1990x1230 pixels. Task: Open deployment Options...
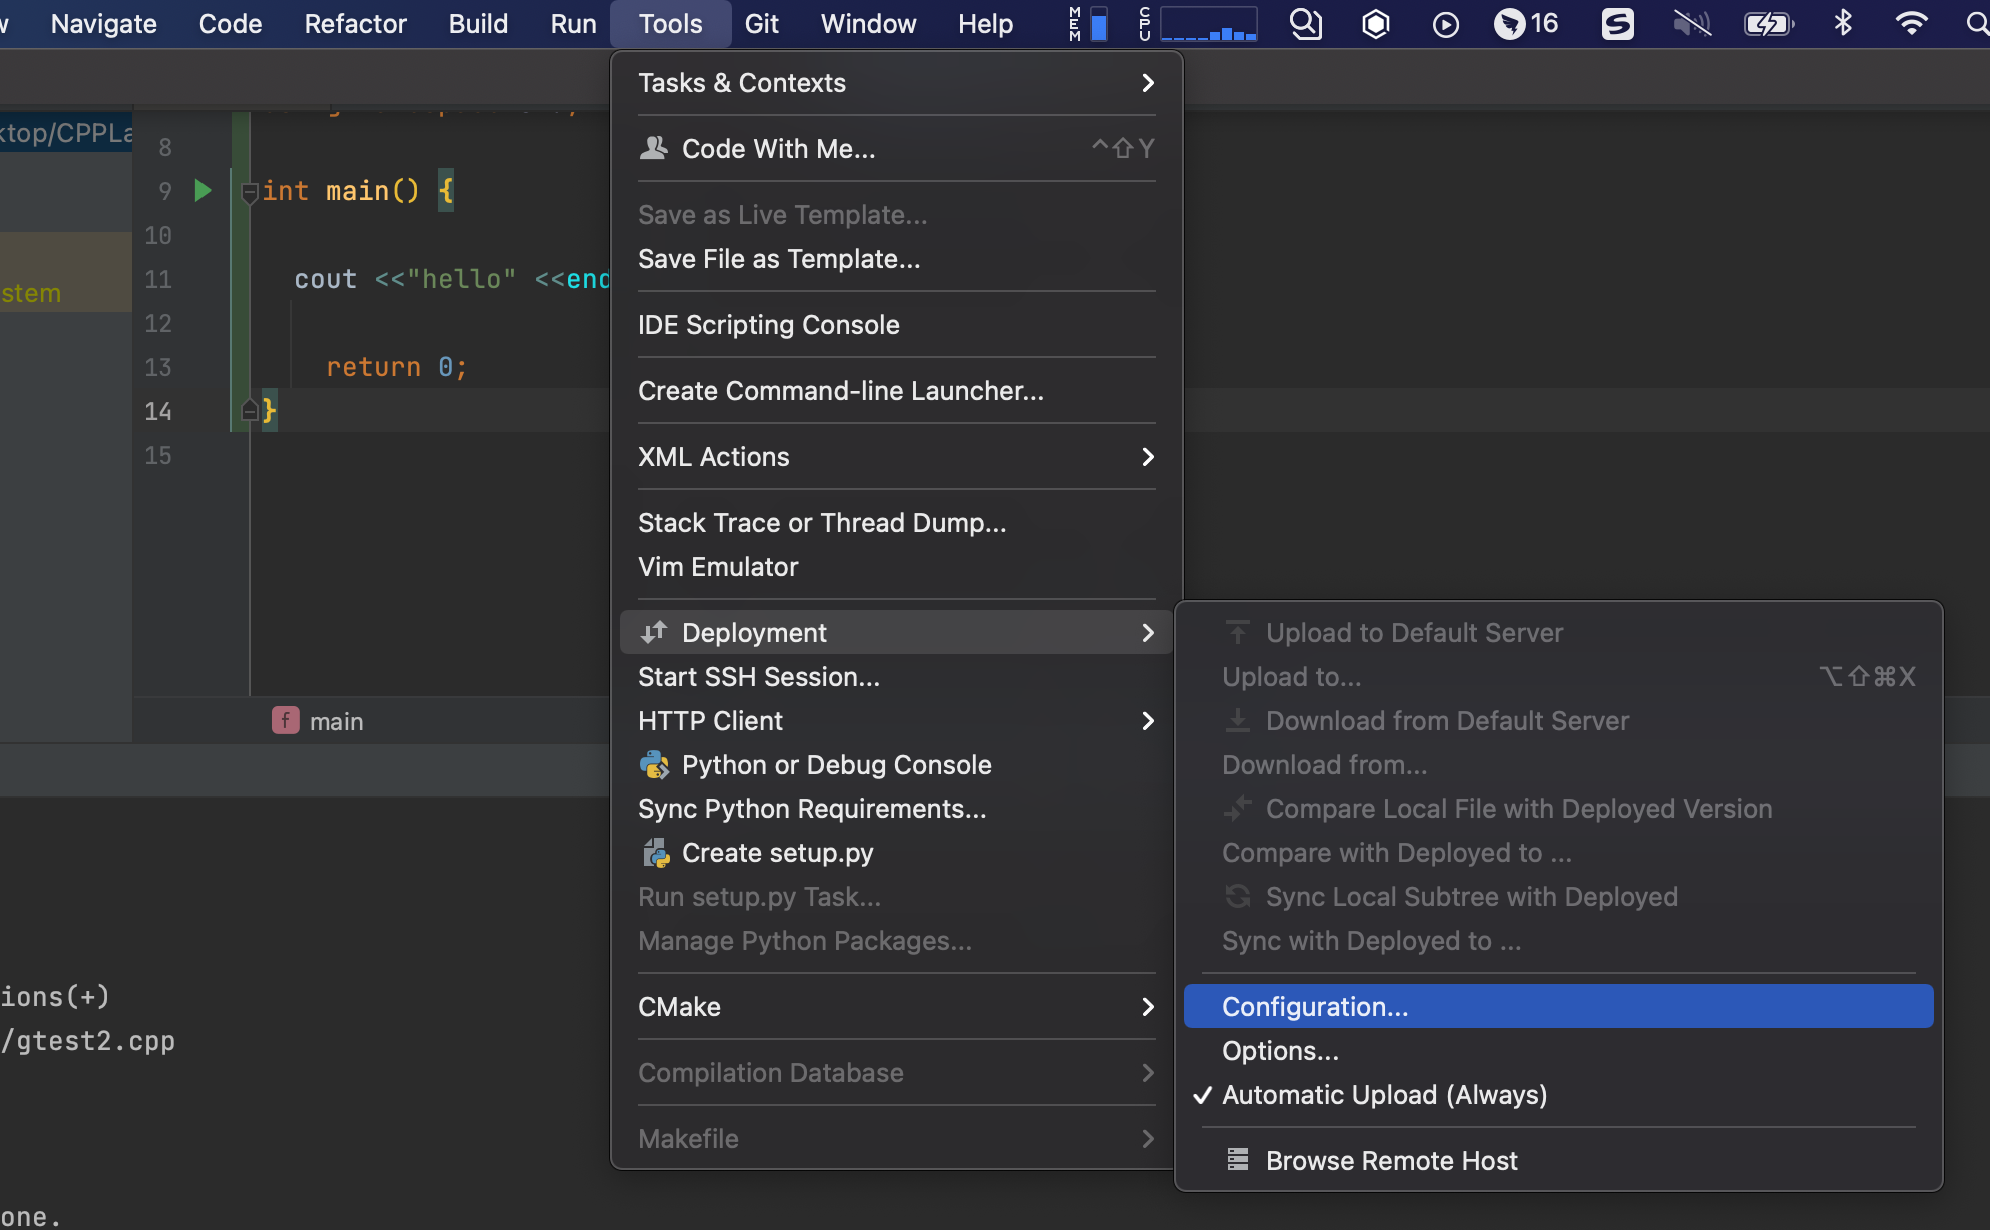coord(1280,1051)
